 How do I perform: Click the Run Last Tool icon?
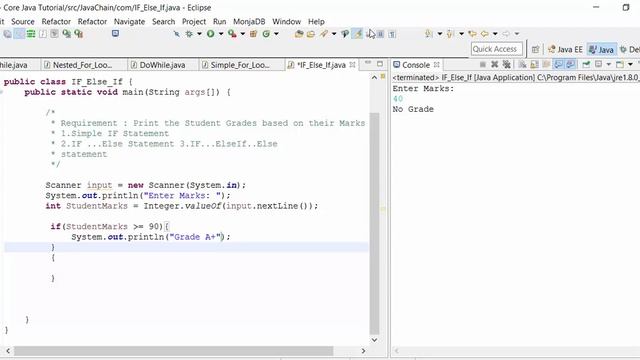pos(232,34)
